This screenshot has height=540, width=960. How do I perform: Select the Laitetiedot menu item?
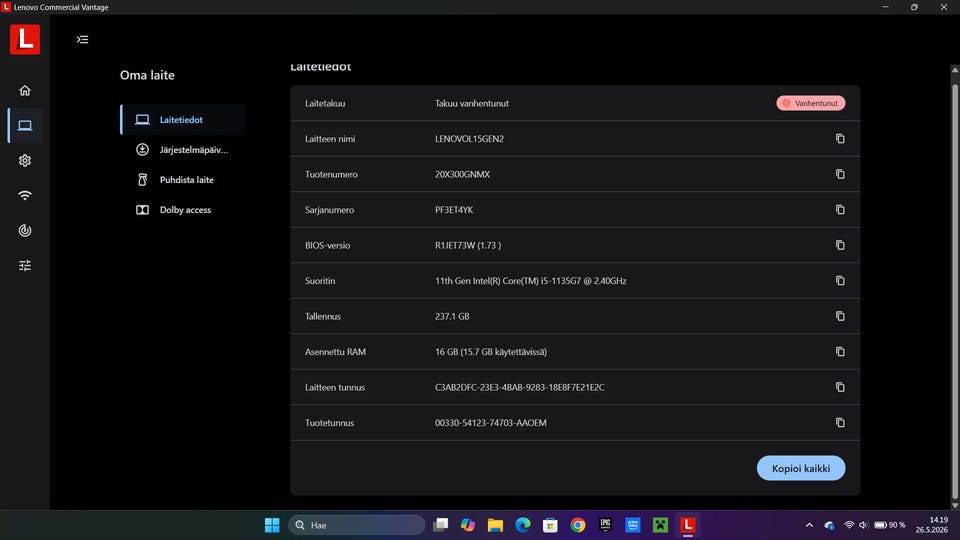click(182, 120)
